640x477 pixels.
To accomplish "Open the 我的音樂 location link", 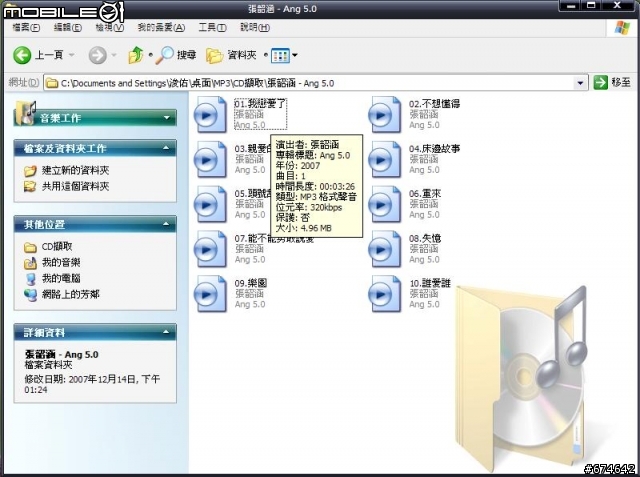I will click(61, 262).
